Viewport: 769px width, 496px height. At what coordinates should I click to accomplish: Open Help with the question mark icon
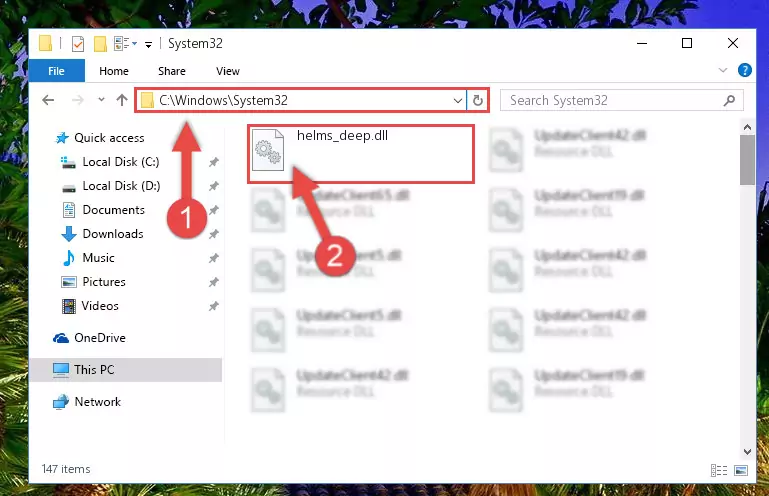click(744, 70)
